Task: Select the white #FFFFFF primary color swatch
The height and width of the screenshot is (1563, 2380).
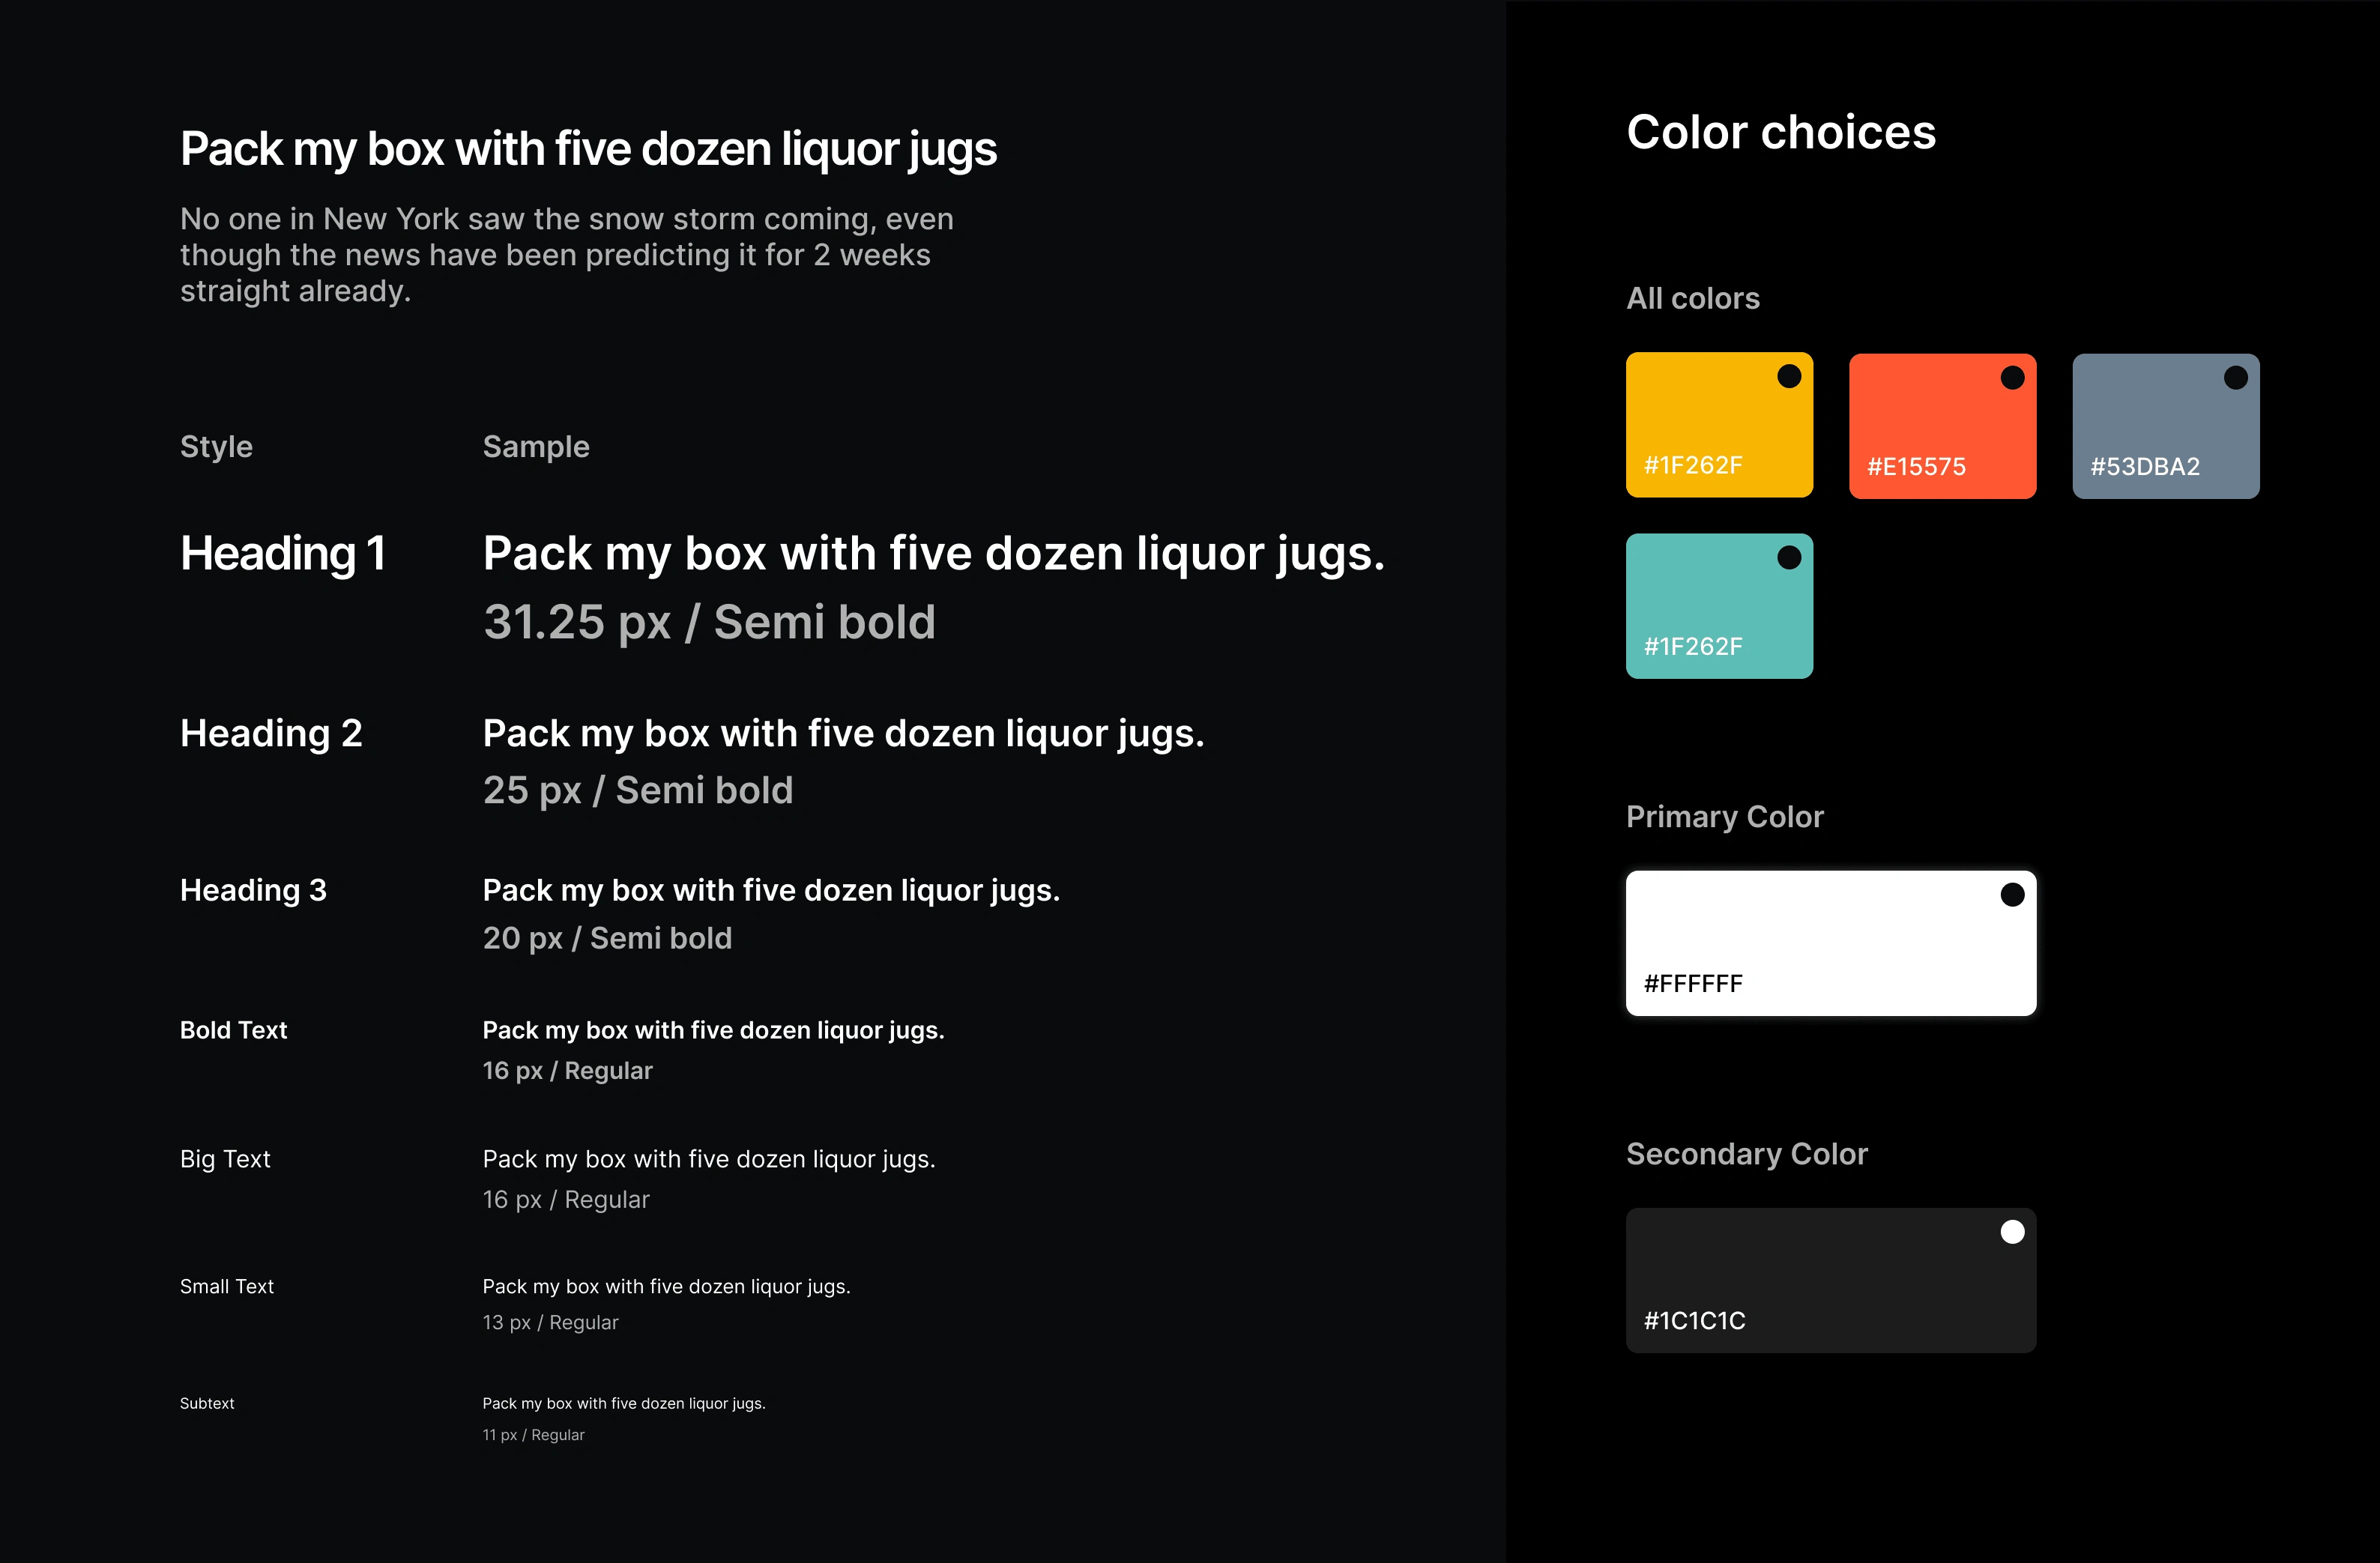Action: (x=1831, y=943)
